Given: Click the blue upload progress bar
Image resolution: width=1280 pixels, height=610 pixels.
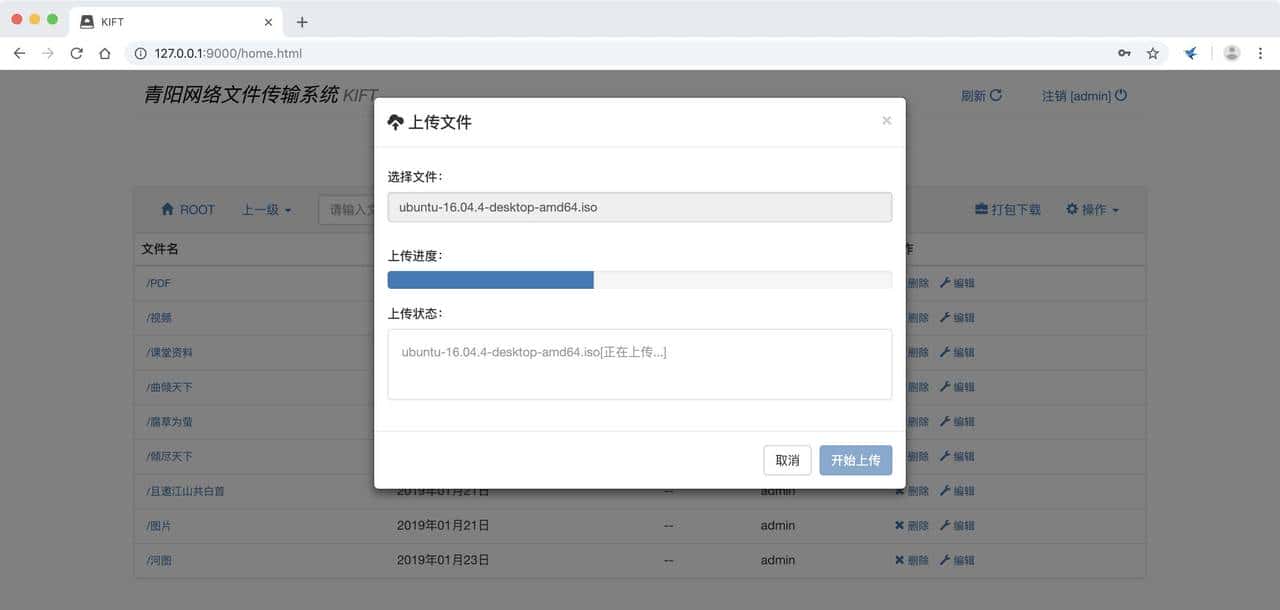Looking at the screenshot, I should click(x=490, y=279).
